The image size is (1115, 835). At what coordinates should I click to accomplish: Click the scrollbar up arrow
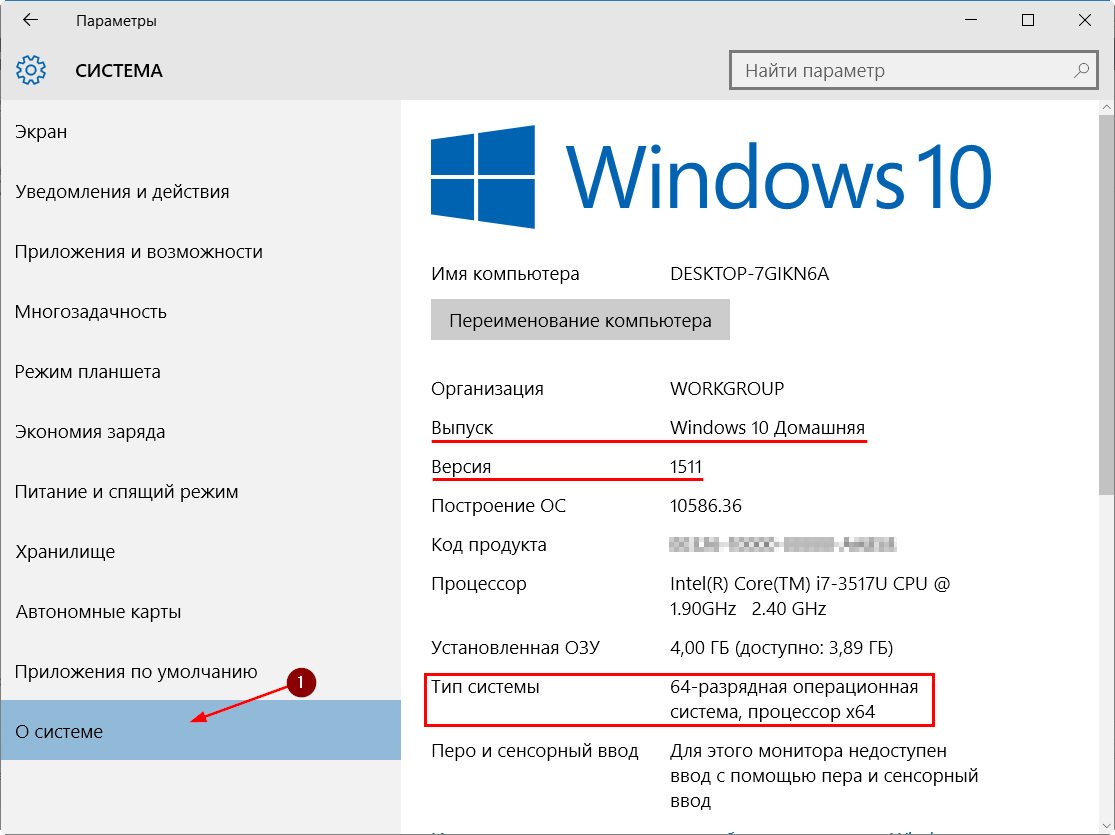pos(1106,107)
